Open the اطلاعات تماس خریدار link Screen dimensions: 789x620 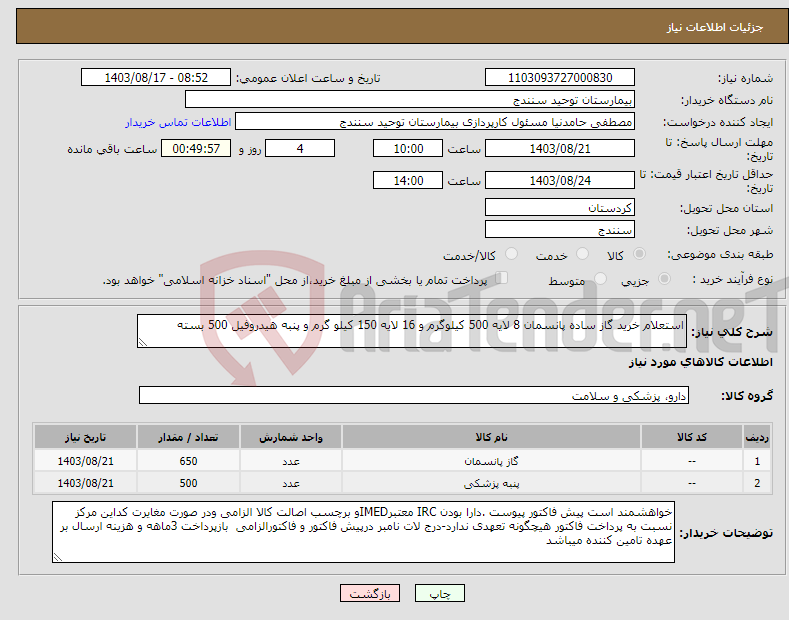point(178,122)
